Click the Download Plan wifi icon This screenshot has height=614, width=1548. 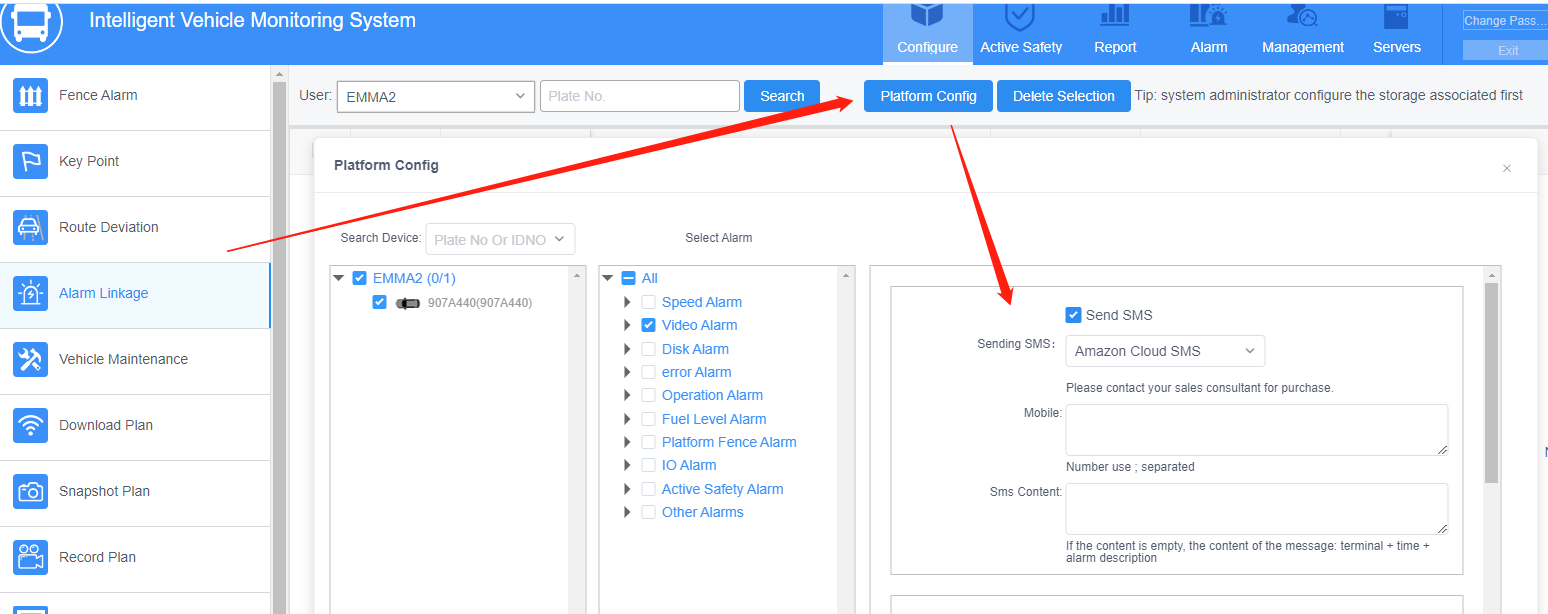(30, 426)
